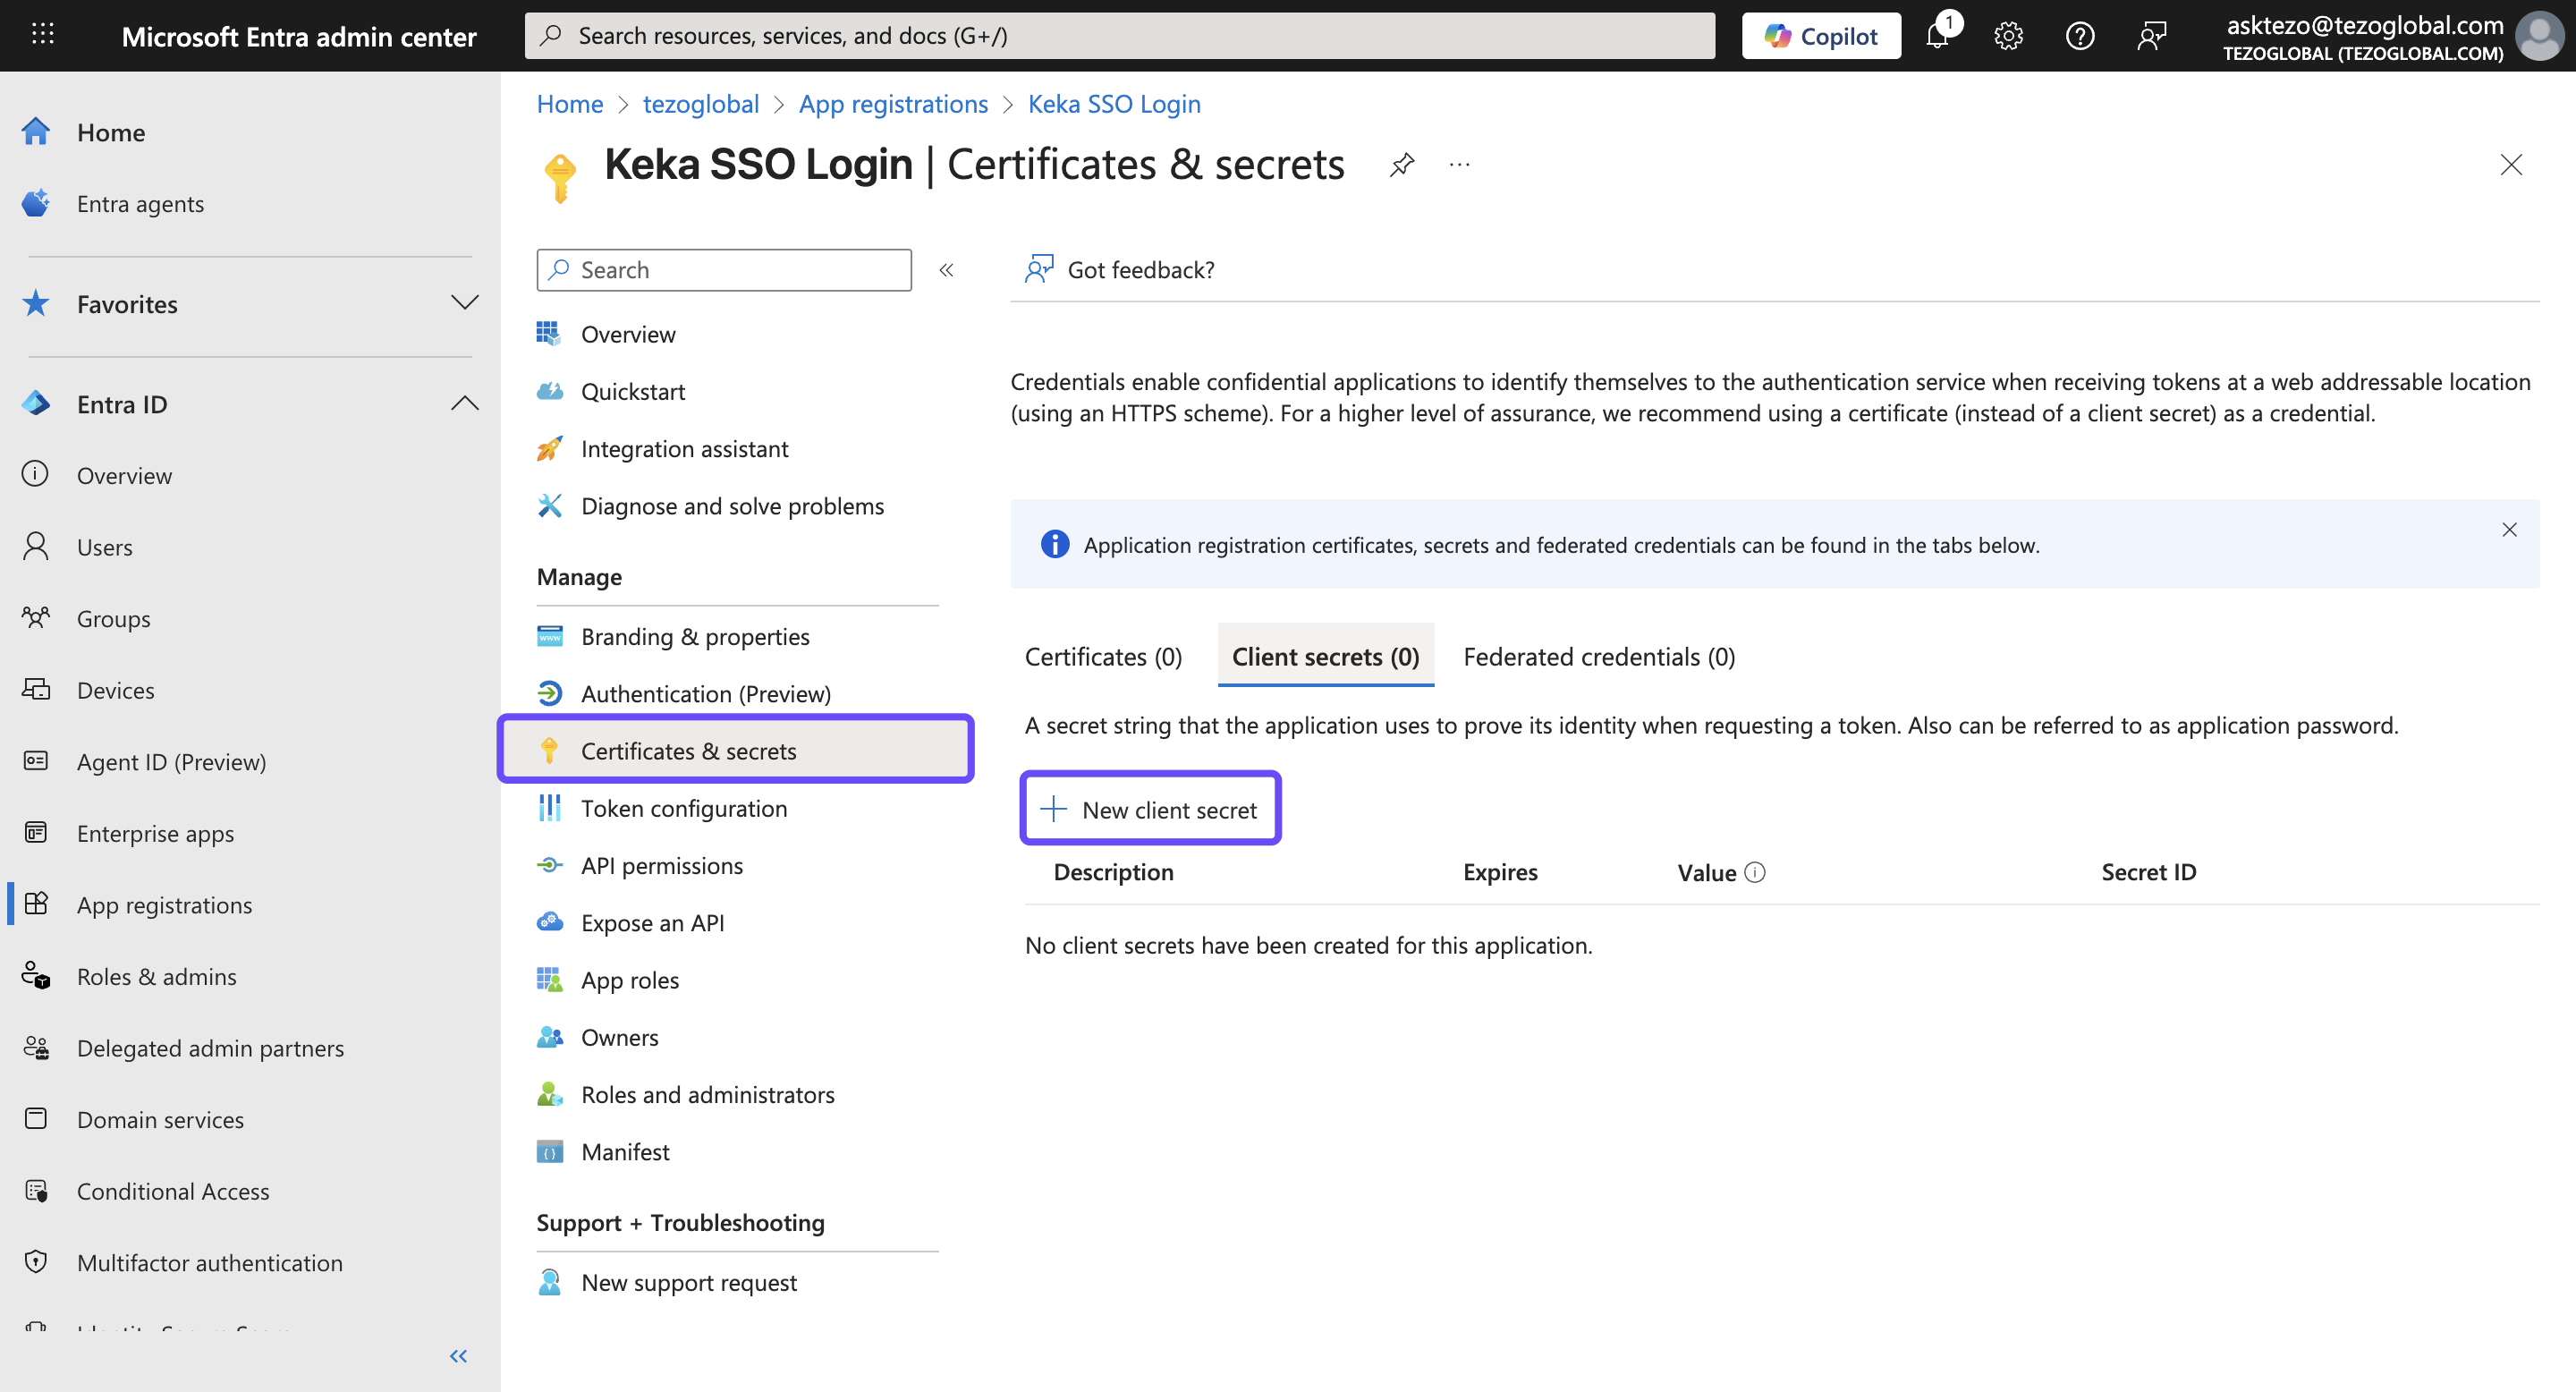Image resolution: width=2576 pixels, height=1392 pixels.
Task: Open the notifications bell icon
Action: point(1938,36)
